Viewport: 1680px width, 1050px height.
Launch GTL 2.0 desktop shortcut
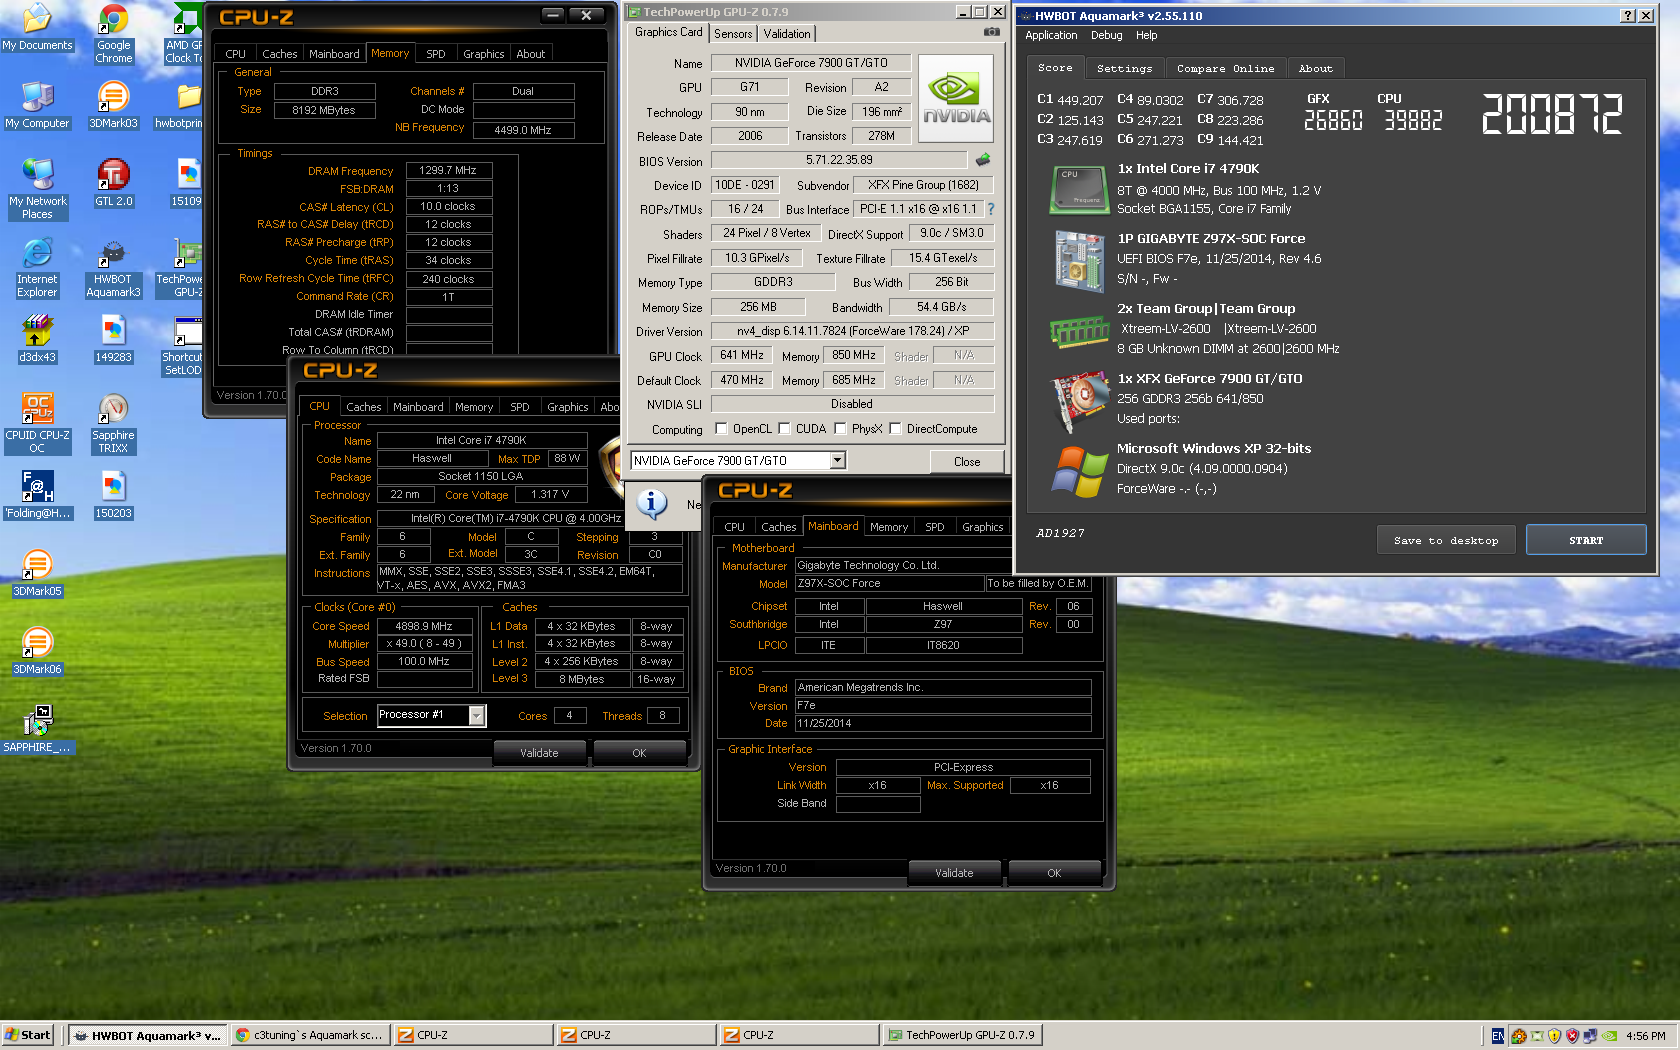point(113,183)
